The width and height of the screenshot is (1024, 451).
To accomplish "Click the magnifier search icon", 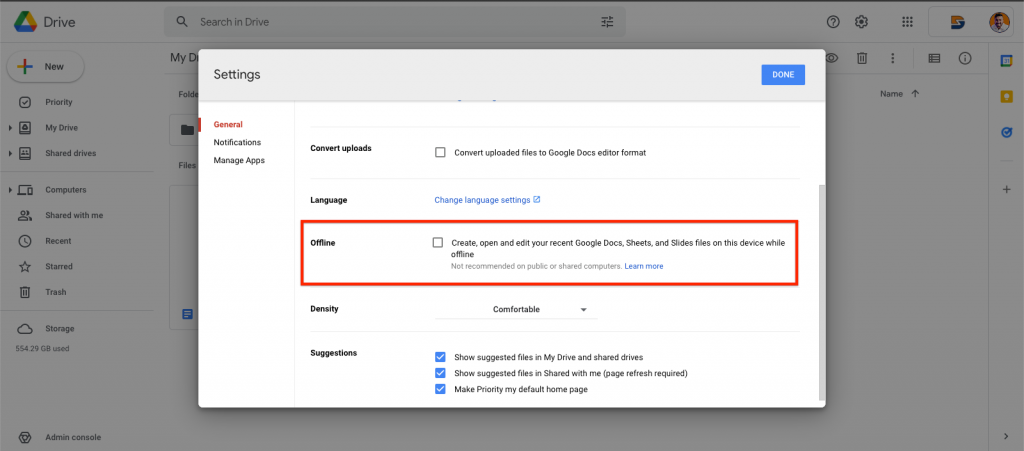I will 182,22.
